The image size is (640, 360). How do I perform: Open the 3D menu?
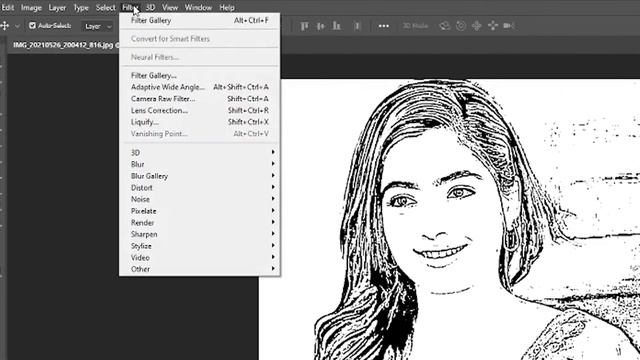pos(150,7)
